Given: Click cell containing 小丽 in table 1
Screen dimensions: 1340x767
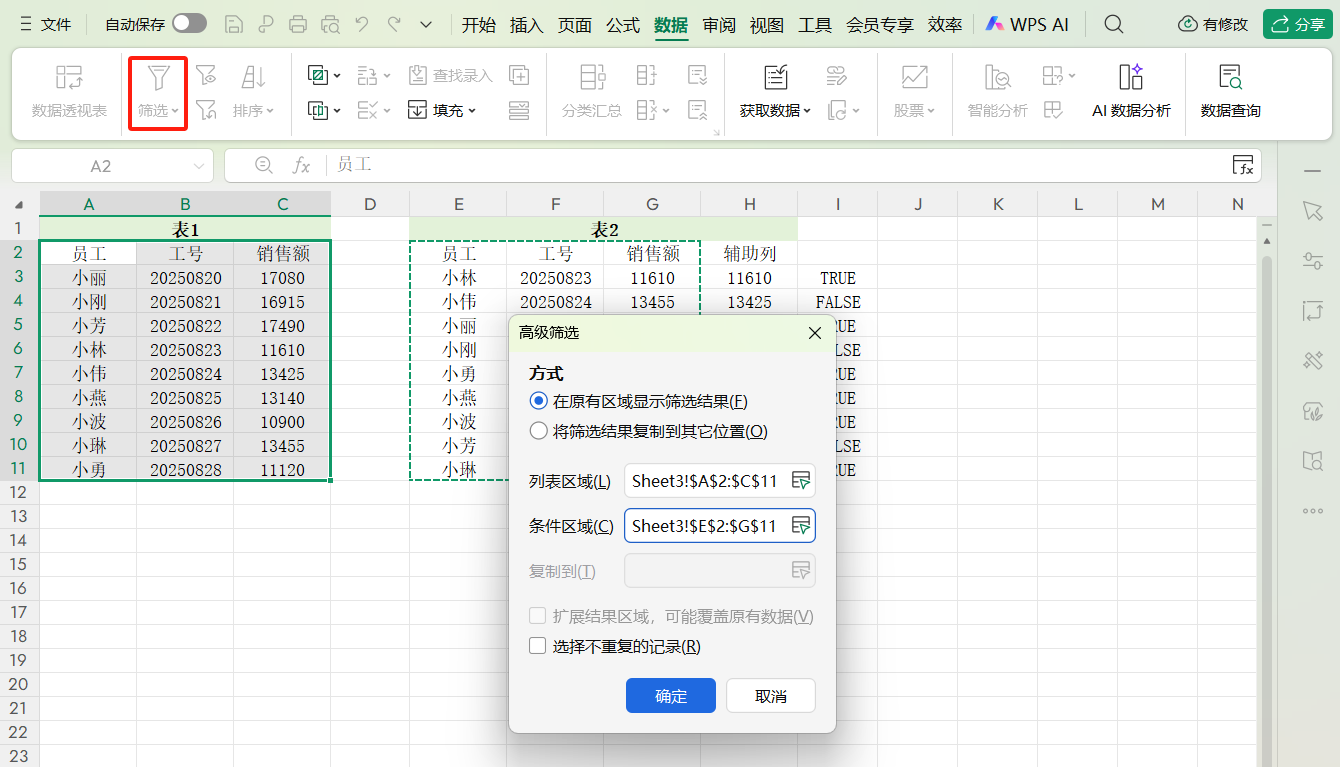Looking at the screenshot, I should 88,278.
